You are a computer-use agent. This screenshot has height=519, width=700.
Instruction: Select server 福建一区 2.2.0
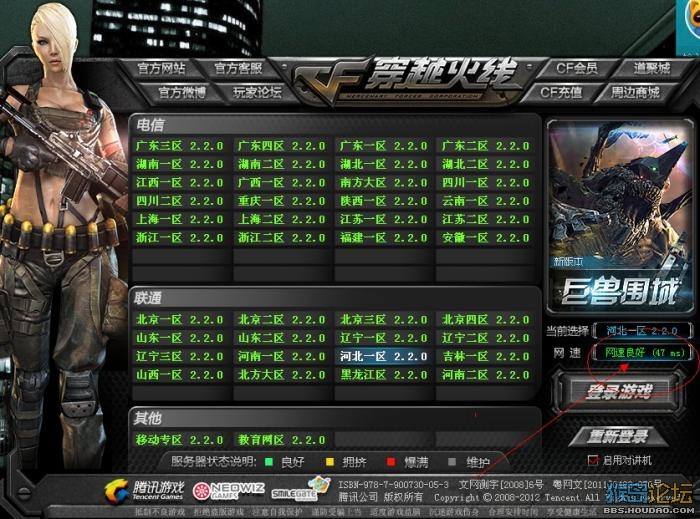pos(383,238)
